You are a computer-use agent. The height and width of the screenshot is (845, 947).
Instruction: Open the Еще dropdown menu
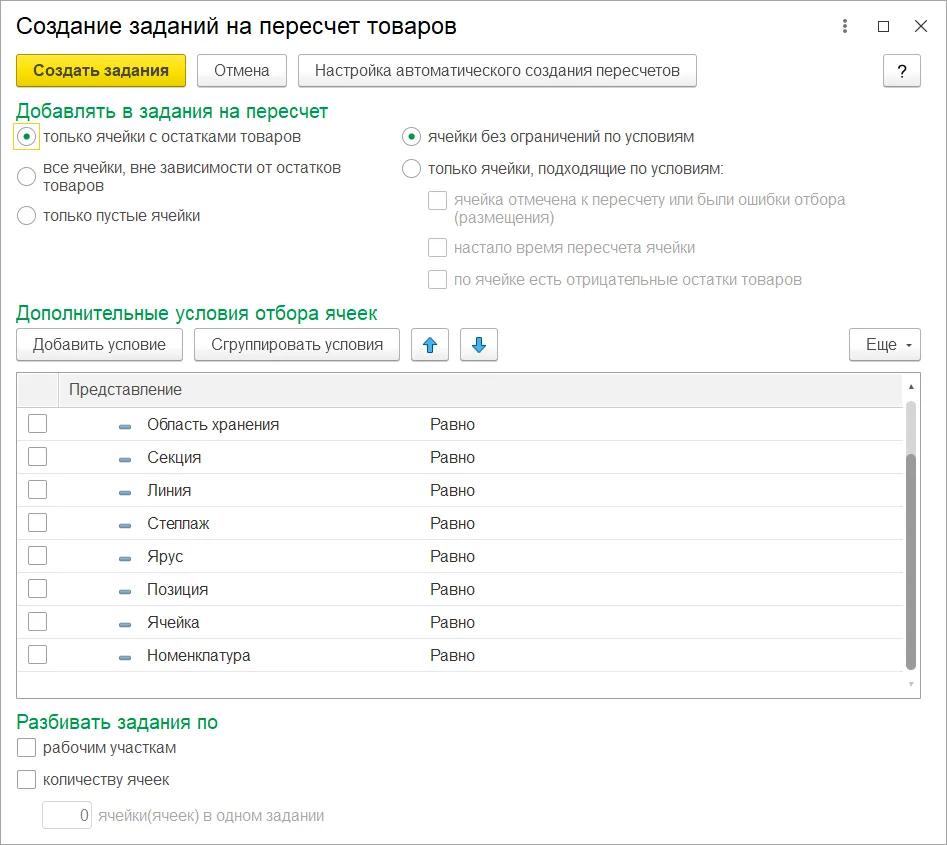click(x=885, y=345)
